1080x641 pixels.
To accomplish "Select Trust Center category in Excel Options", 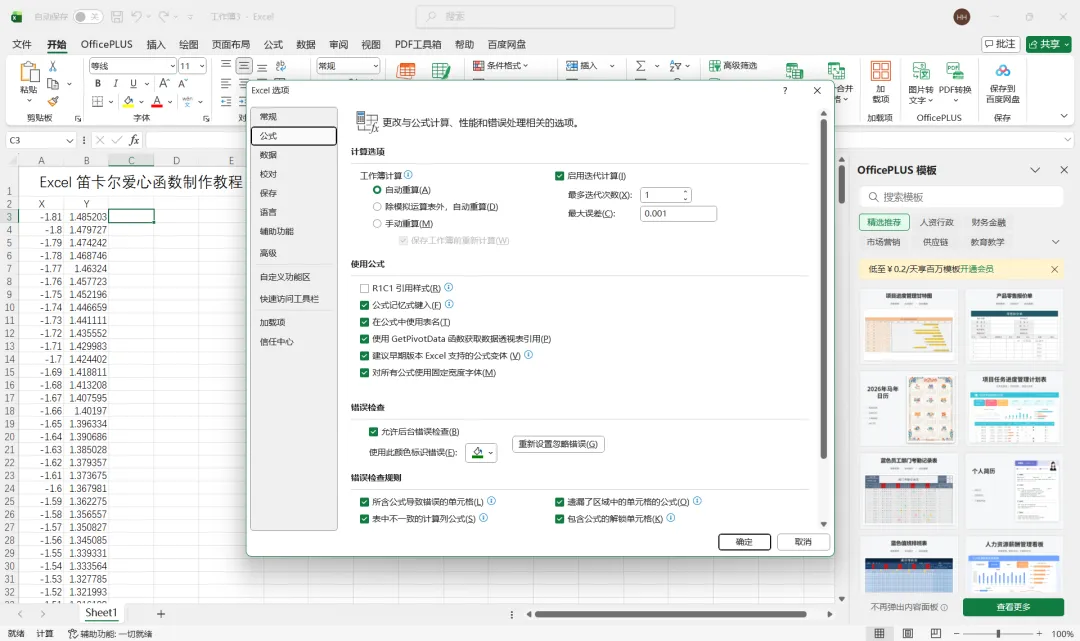I will coord(294,341).
